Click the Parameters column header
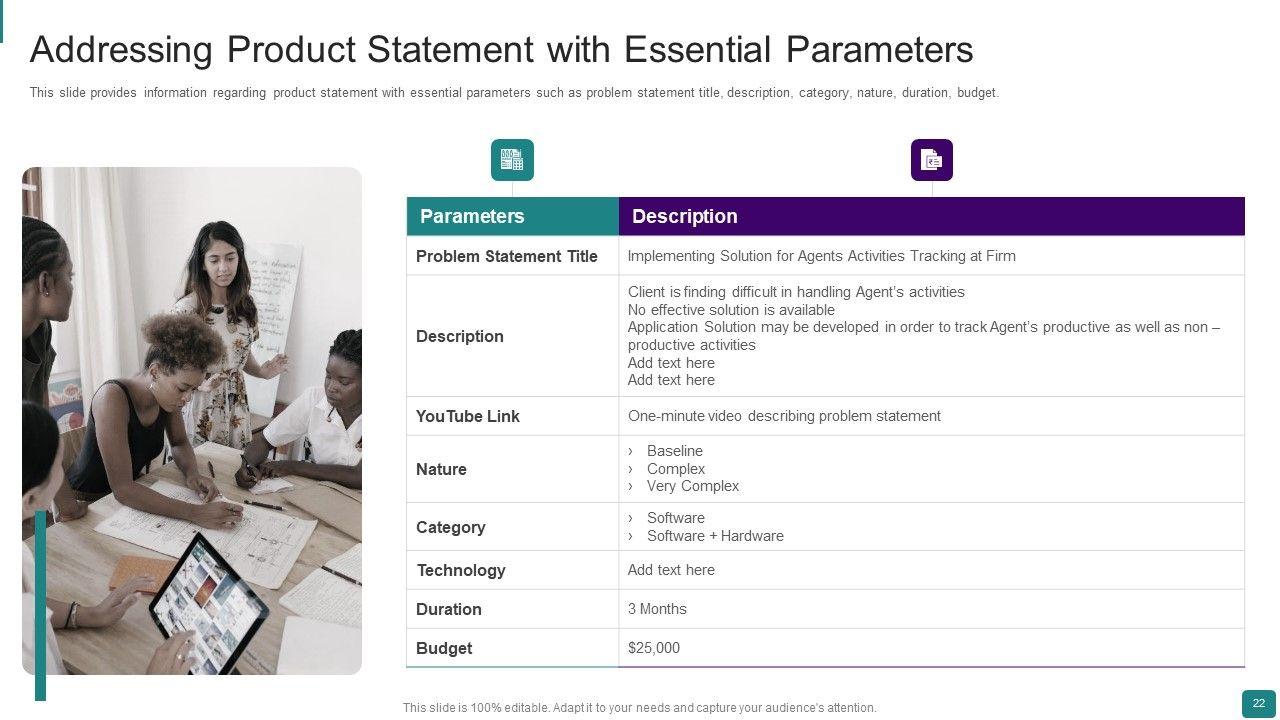 click(472, 216)
